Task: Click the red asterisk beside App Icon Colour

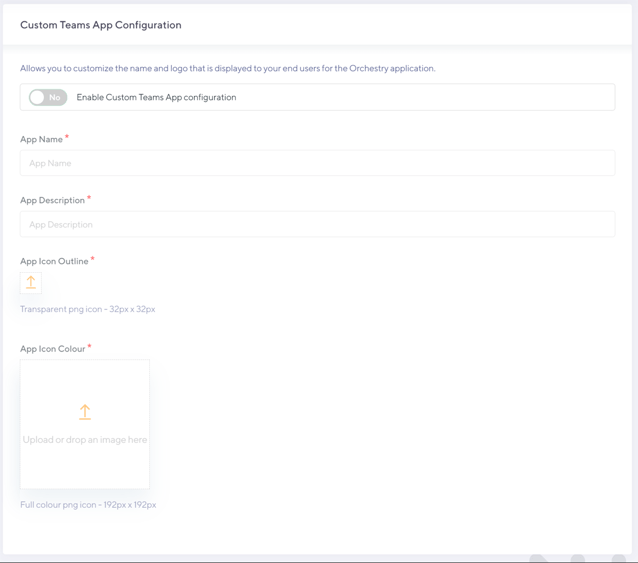Action: tap(89, 347)
